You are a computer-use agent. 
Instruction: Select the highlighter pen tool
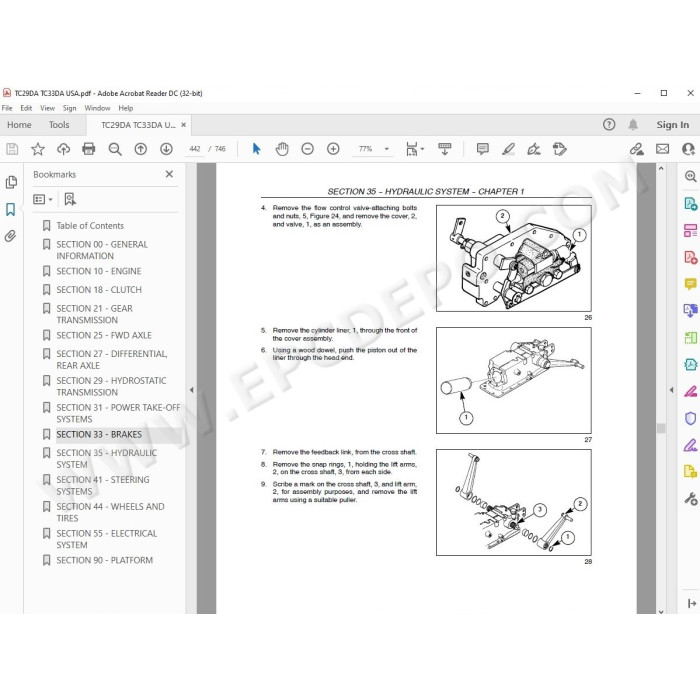click(508, 149)
